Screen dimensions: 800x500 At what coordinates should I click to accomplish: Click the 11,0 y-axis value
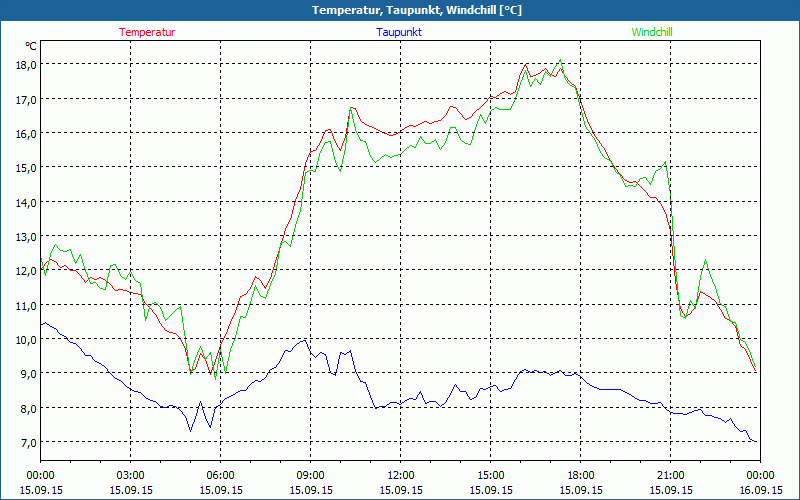[x=27, y=306]
